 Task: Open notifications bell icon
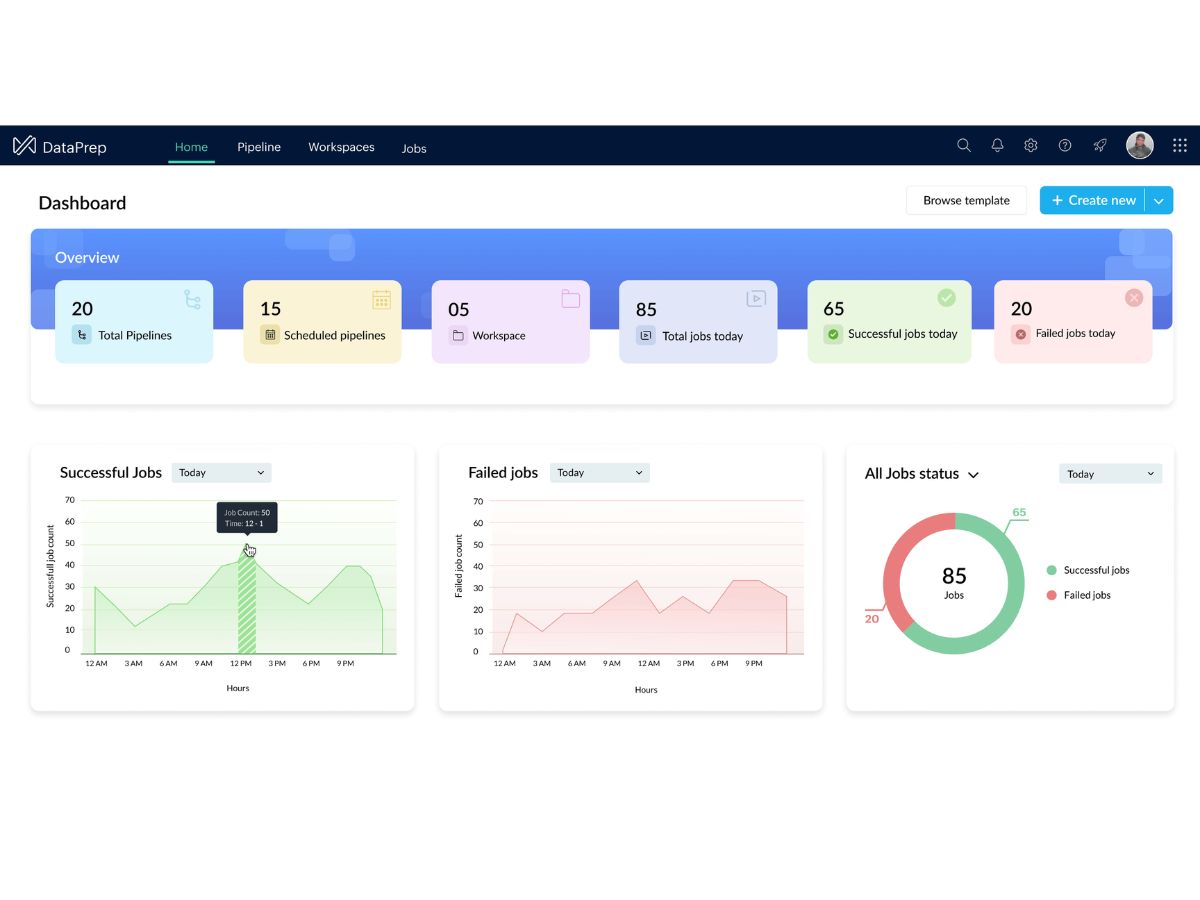(997, 145)
